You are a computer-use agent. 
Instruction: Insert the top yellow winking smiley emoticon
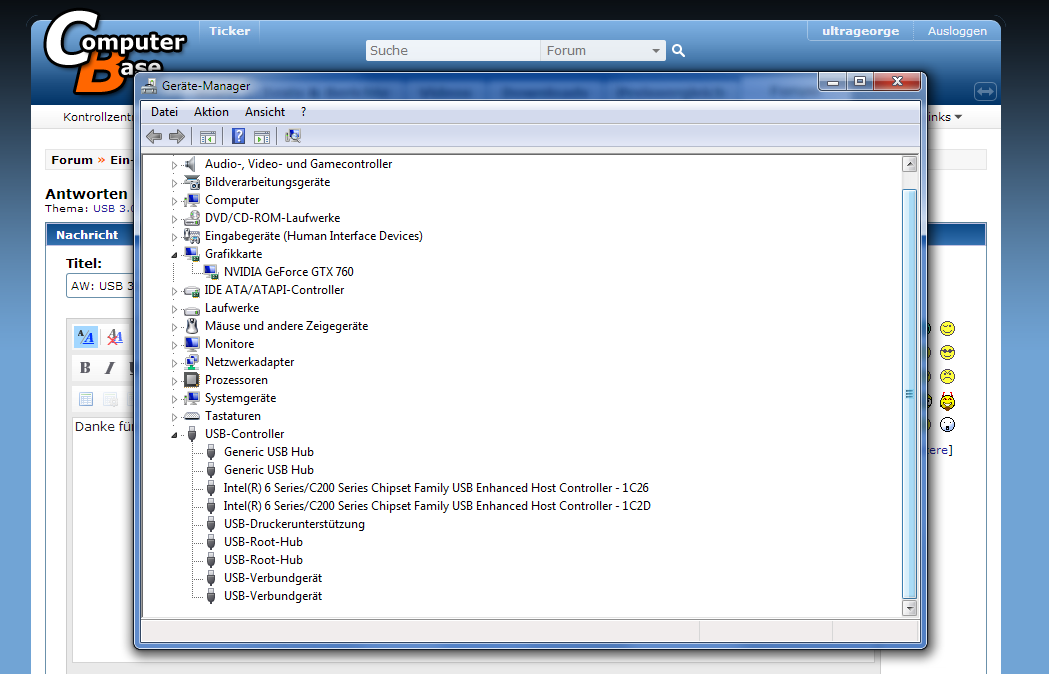[x=947, y=328]
